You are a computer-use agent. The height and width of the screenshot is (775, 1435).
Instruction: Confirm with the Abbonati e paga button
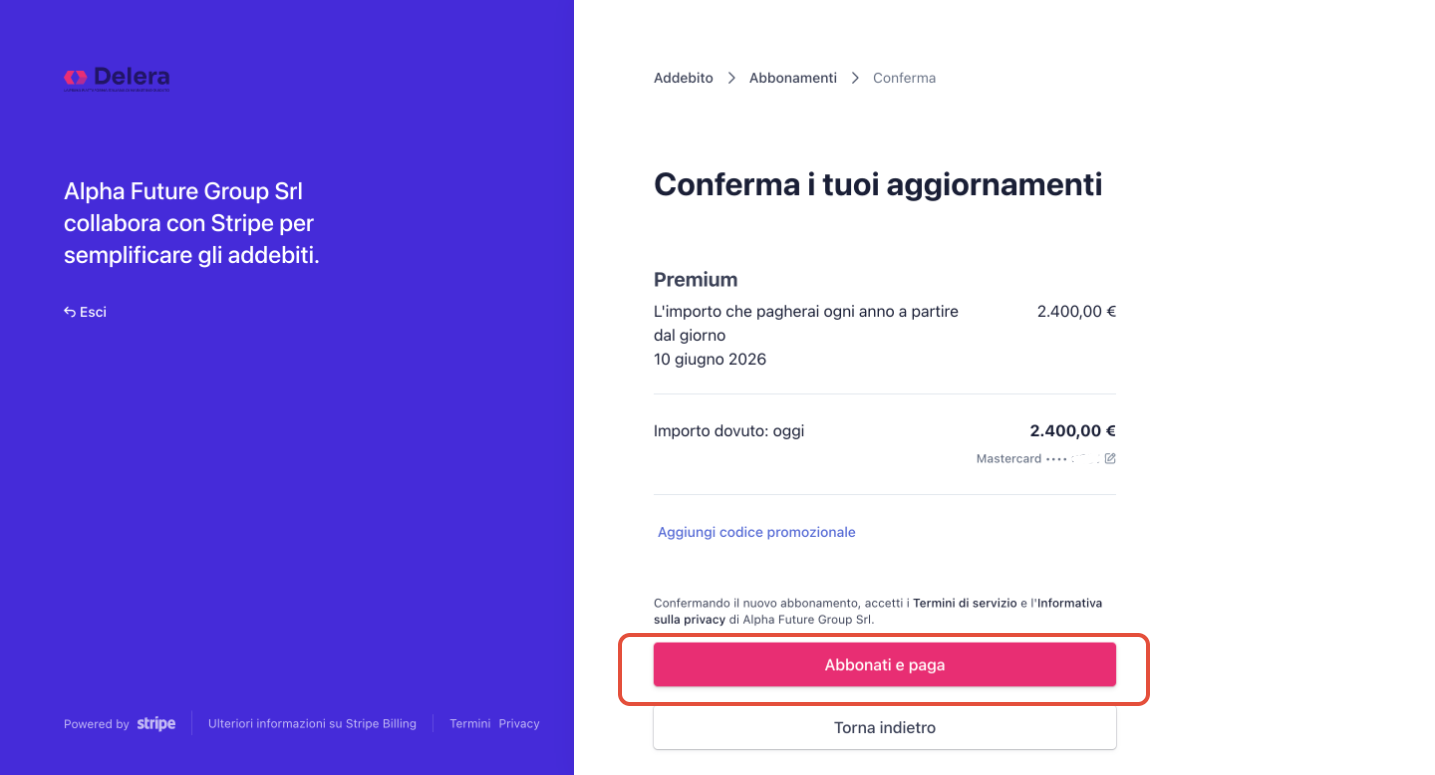pyautogui.click(x=885, y=665)
